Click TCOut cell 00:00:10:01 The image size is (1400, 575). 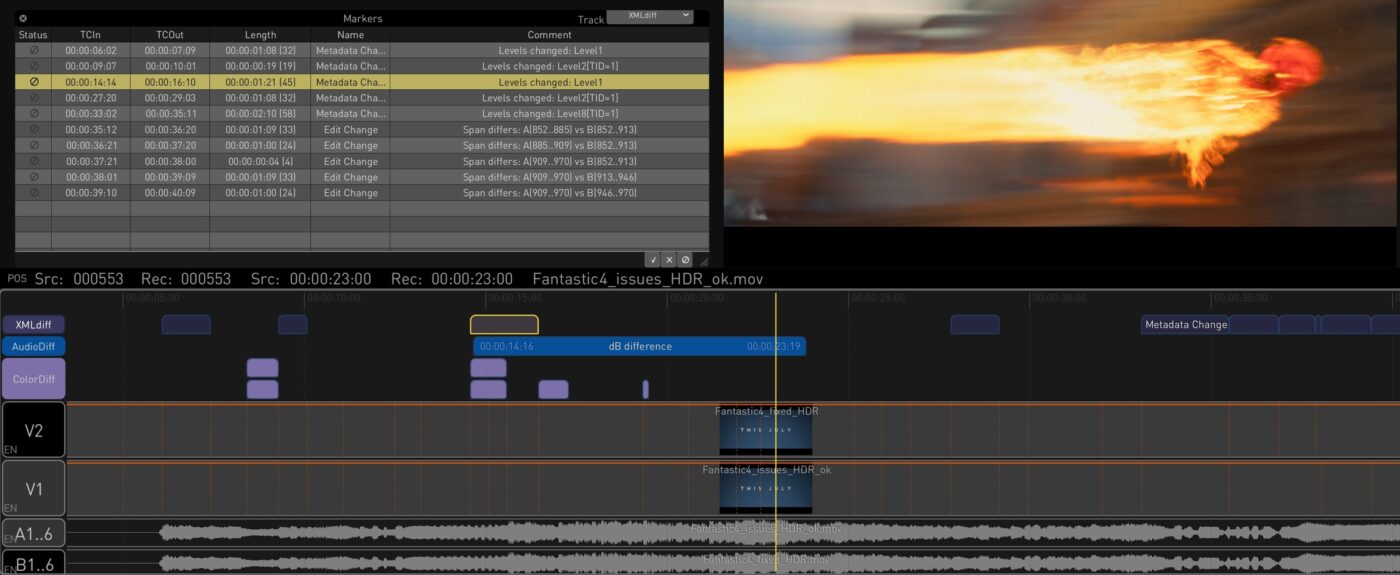[x=170, y=66]
